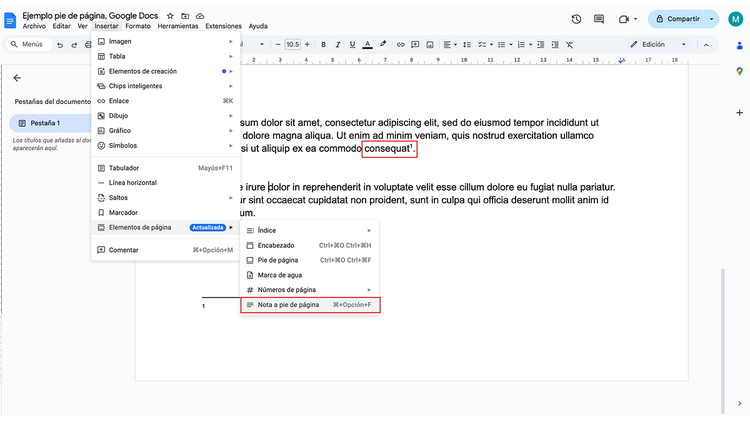
Task: Open Extensiones menu
Action: 223,26
